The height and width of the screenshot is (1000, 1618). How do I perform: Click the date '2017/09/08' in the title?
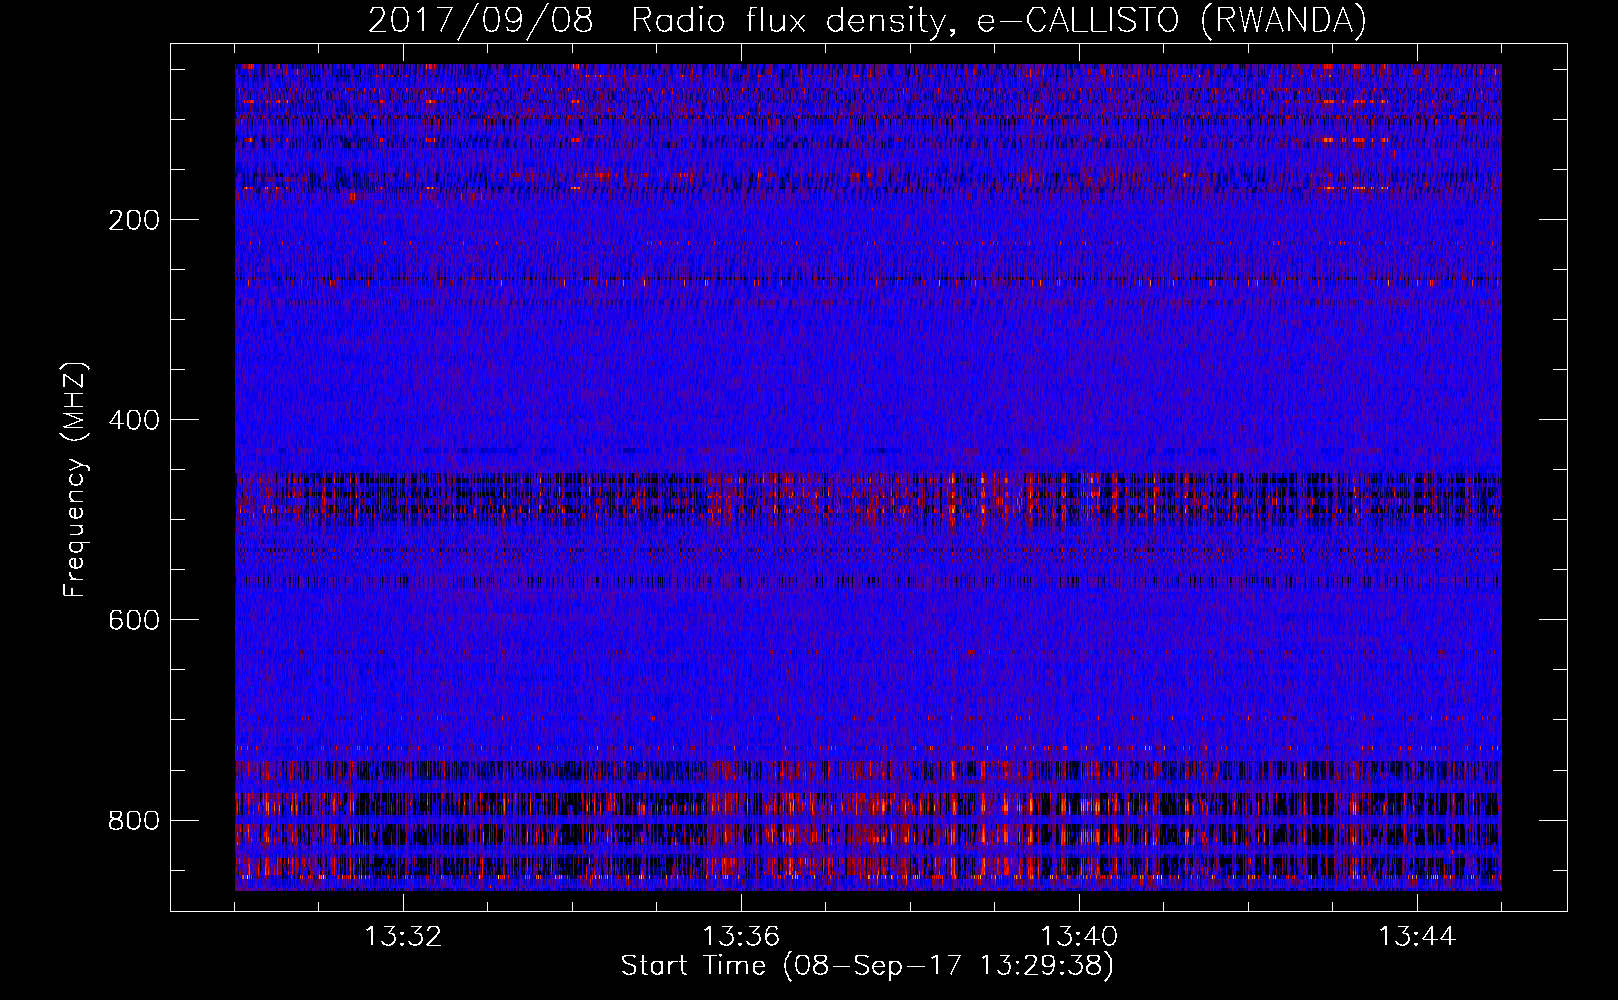pyautogui.click(x=481, y=21)
